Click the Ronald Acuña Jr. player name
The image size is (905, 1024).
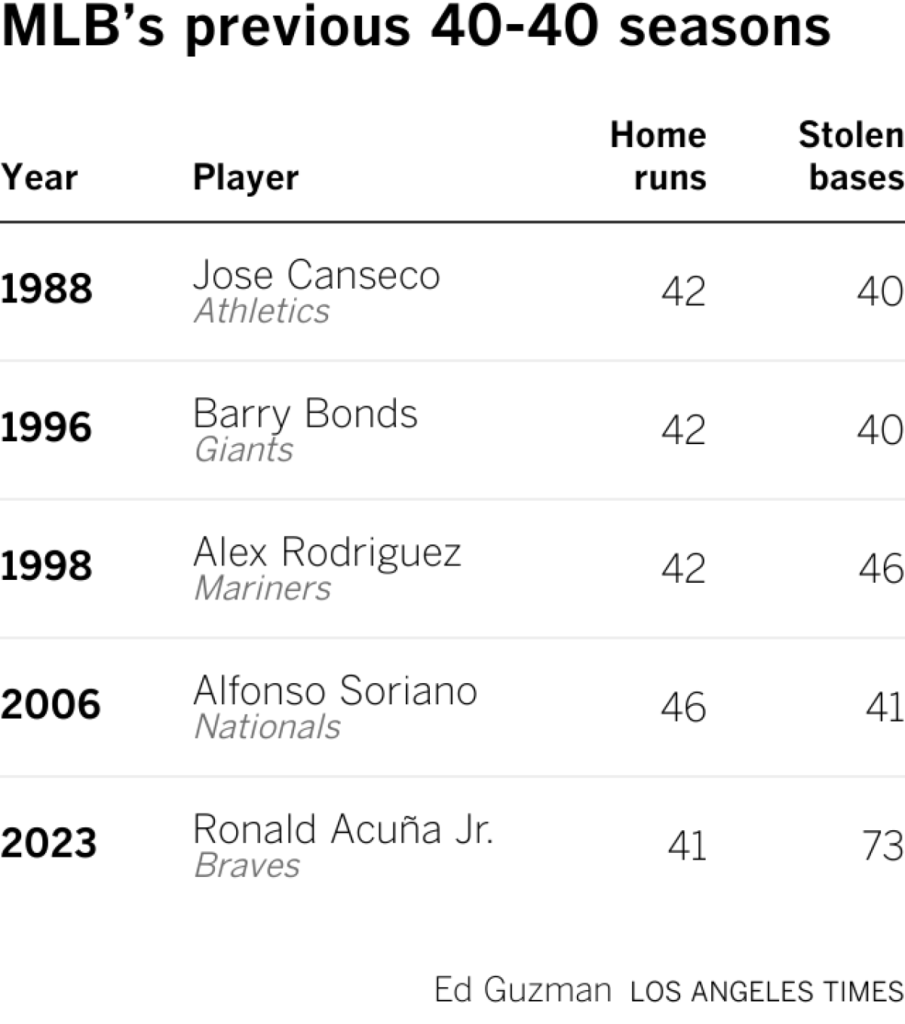click(343, 829)
